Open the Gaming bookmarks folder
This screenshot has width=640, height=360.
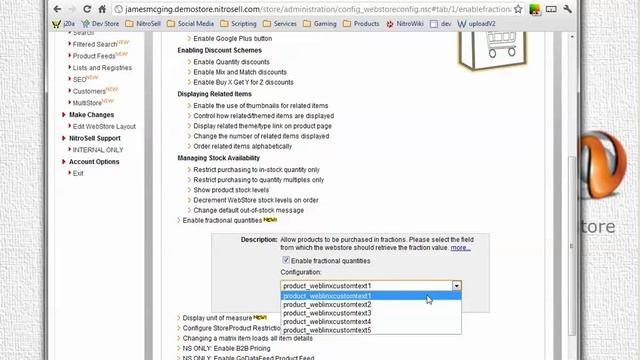(x=320, y=24)
